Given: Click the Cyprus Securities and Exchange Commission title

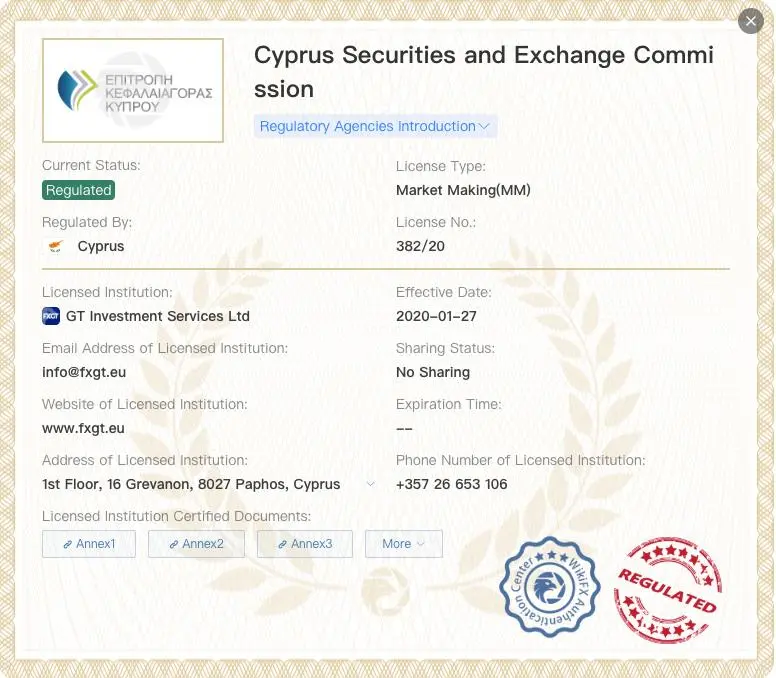Looking at the screenshot, I should coord(484,72).
